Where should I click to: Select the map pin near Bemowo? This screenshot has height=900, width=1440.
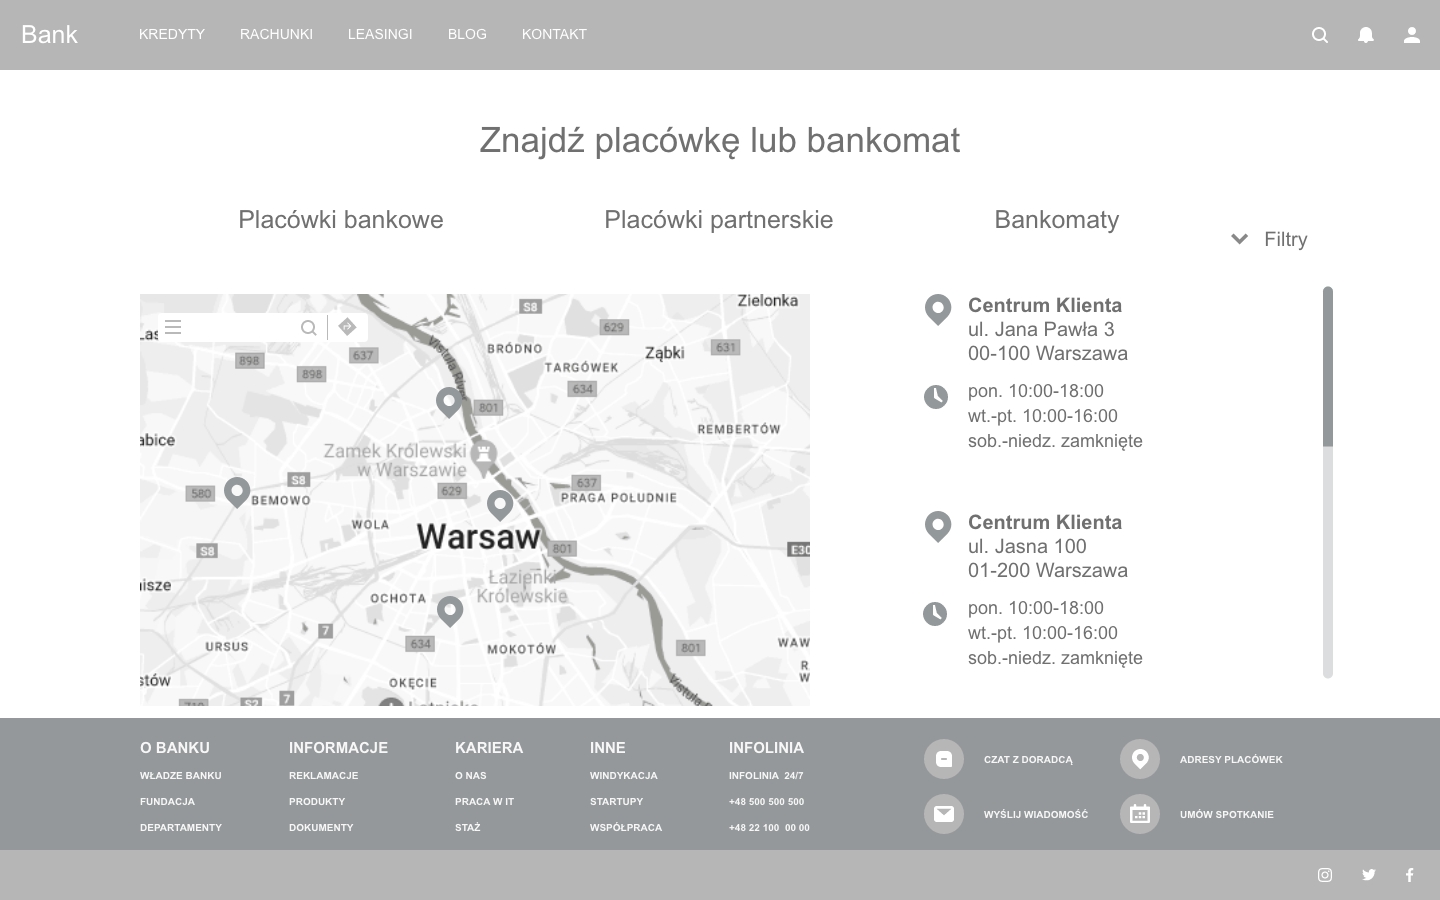tap(237, 491)
